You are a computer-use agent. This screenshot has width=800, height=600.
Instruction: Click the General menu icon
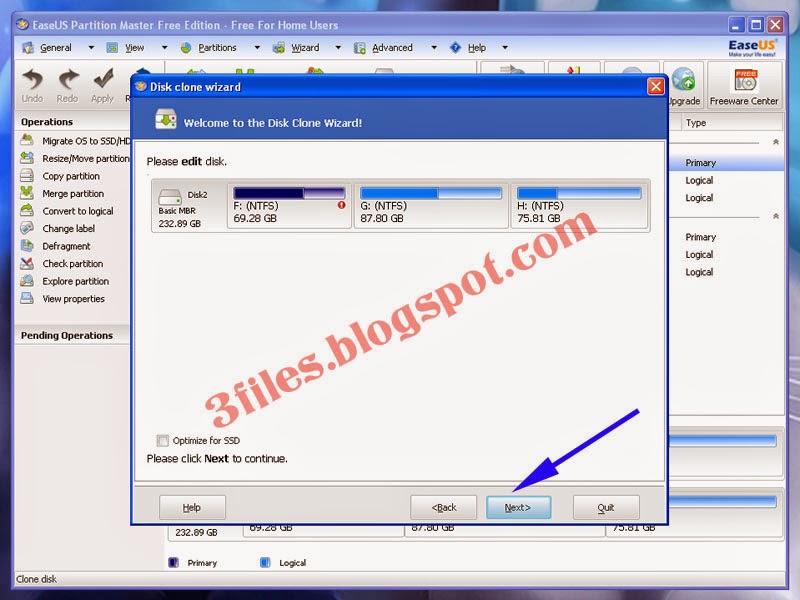point(28,48)
